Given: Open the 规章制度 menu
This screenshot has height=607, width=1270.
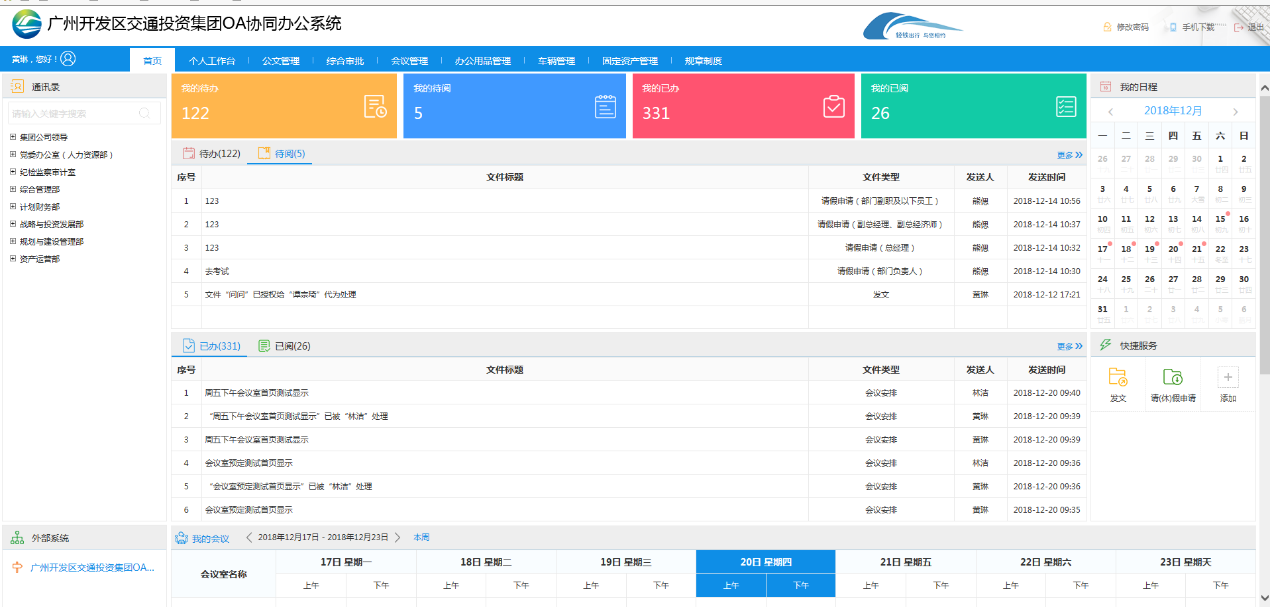Looking at the screenshot, I should 703,61.
